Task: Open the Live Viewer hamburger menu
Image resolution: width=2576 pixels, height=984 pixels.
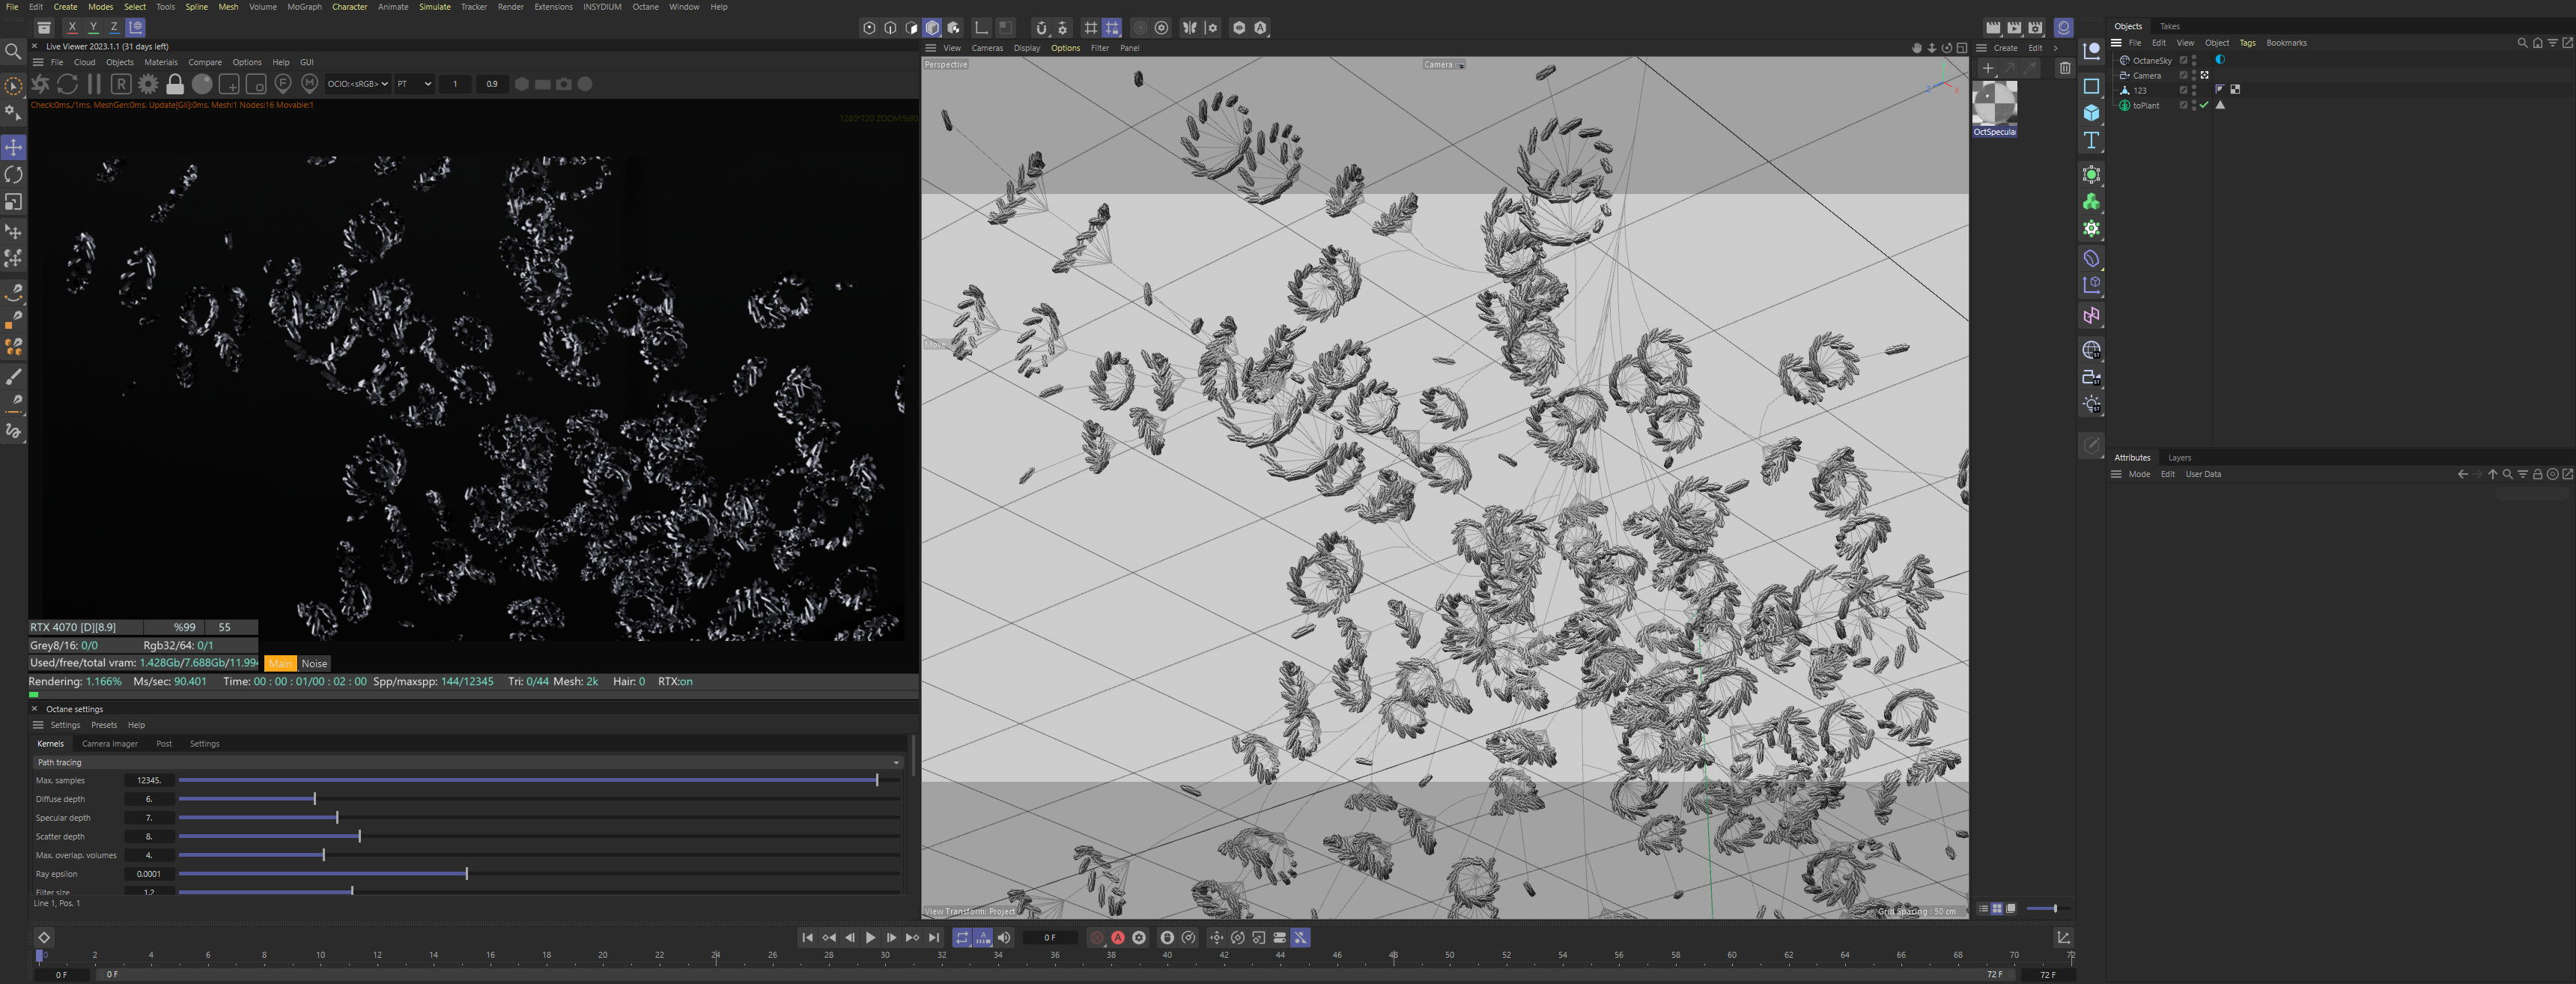Action: point(38,62)
